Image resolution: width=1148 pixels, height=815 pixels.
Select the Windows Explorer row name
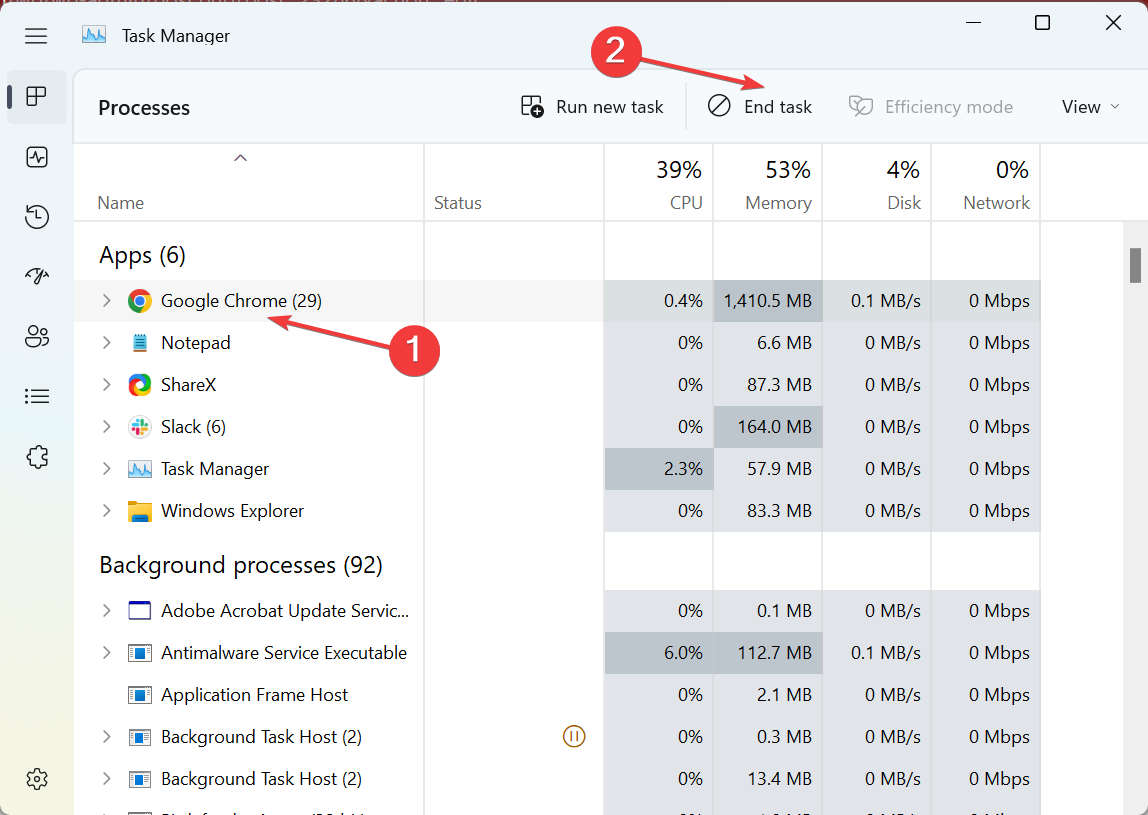pos(232,511)
